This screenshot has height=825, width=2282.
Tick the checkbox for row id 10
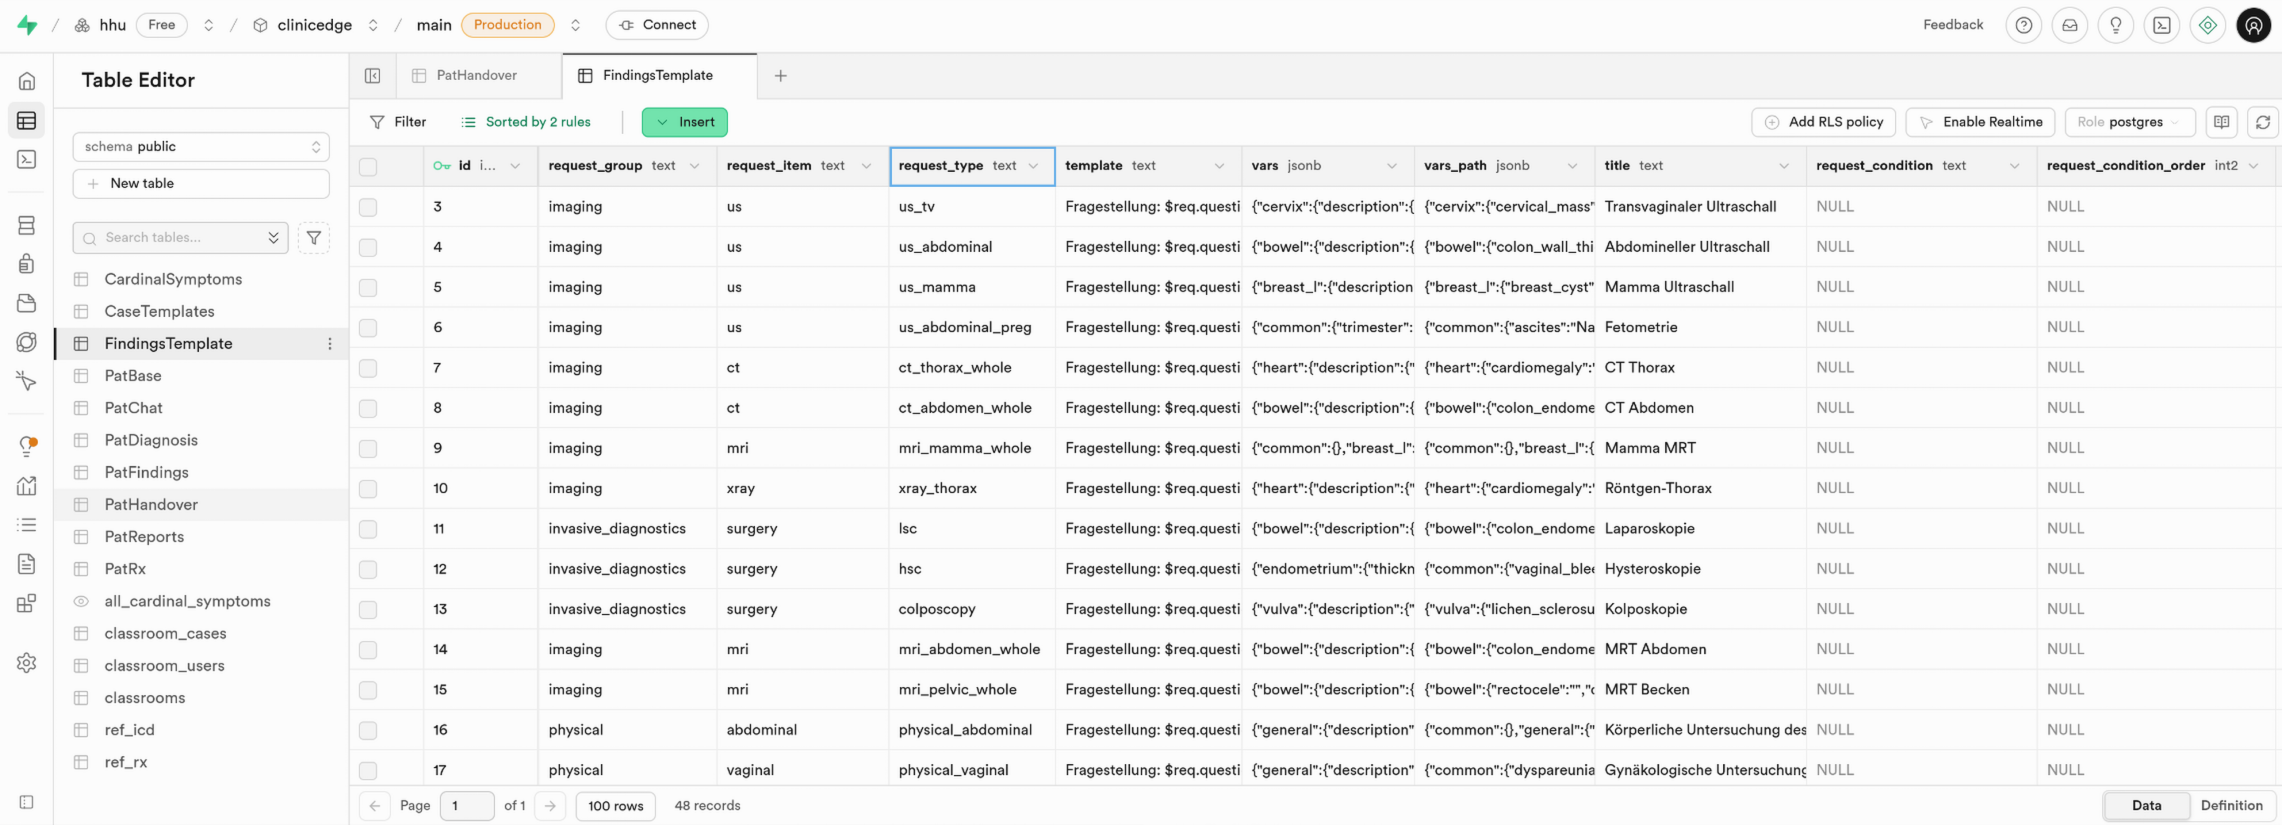pos(368,489)
